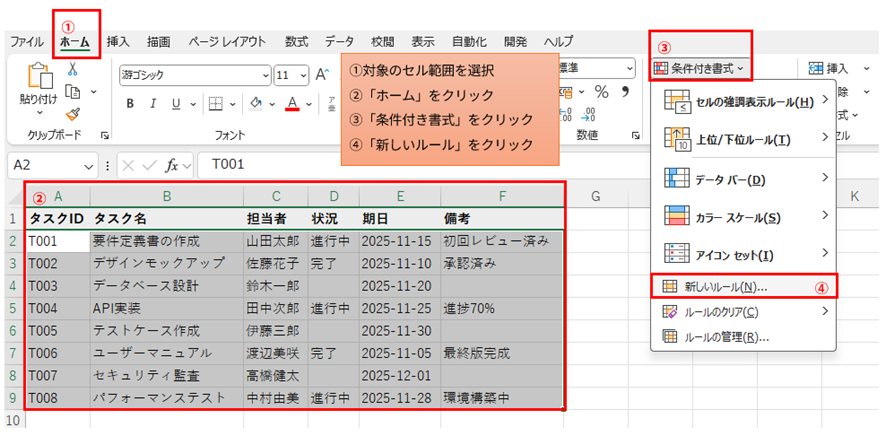Expand the font color palette arrow
Screen dimensions: 886x436
309,104
